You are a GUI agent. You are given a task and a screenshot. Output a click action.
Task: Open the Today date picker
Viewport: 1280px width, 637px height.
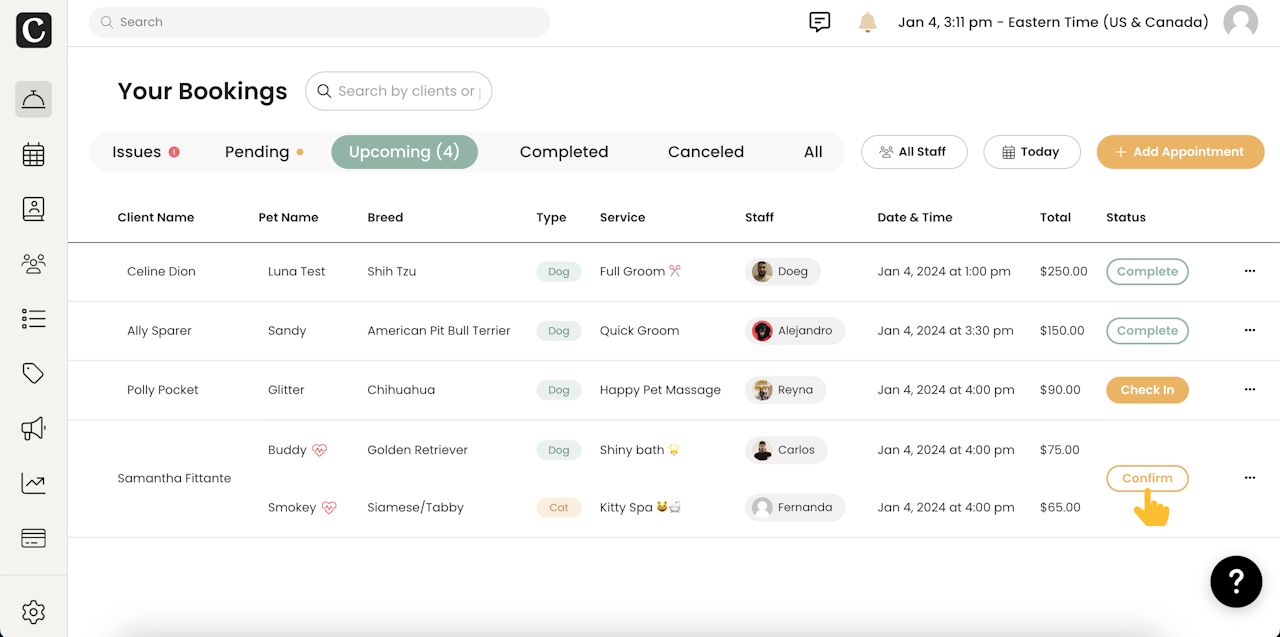point(1031,152)
